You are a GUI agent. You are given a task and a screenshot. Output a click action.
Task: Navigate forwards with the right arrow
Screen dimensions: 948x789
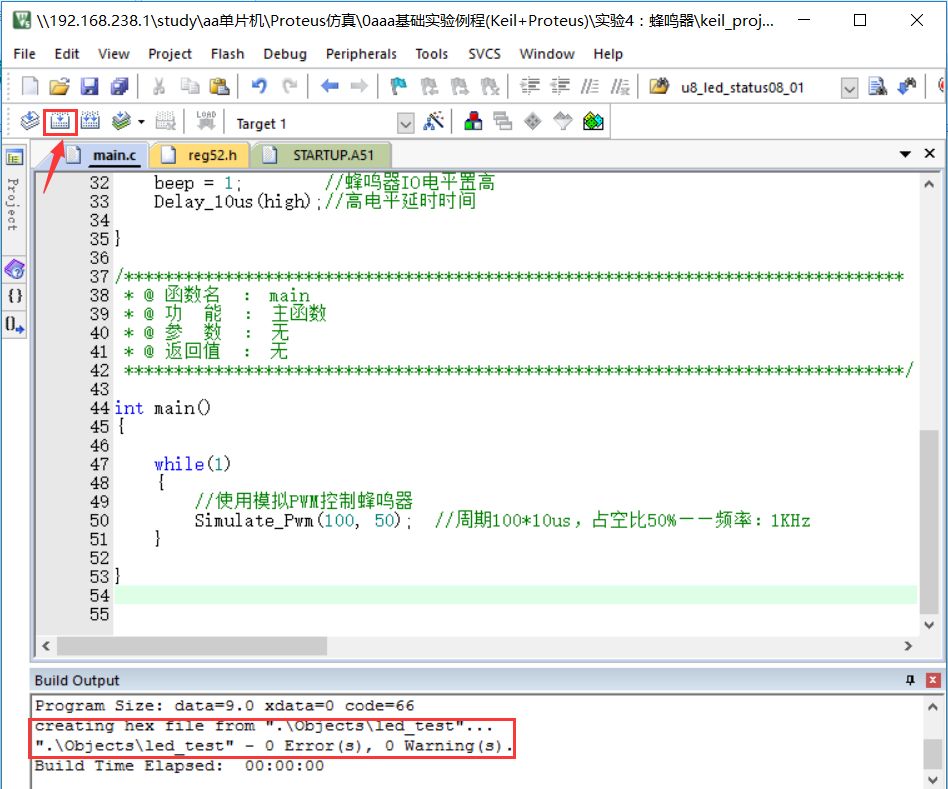(359, 86)
